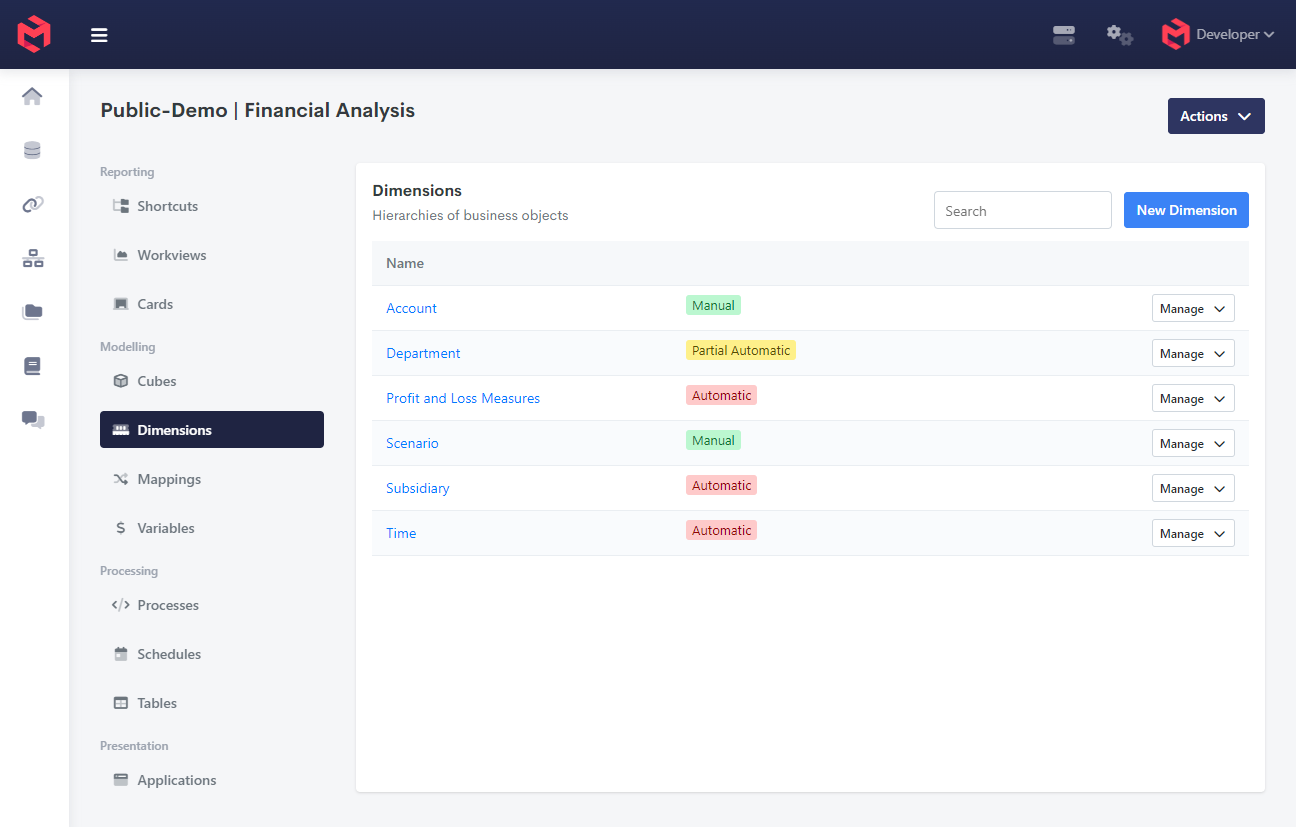Screen dimensions: 1296x827
Task: Open Processes in the sidebar
Action: [x=168, y=605]
